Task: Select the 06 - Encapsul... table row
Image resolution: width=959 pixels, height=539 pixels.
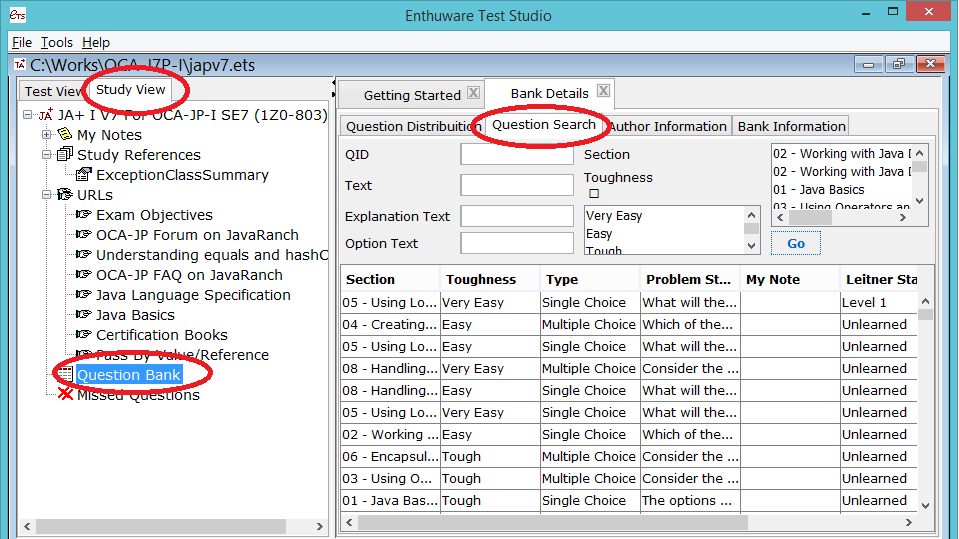Action: (x=629, y=456)
